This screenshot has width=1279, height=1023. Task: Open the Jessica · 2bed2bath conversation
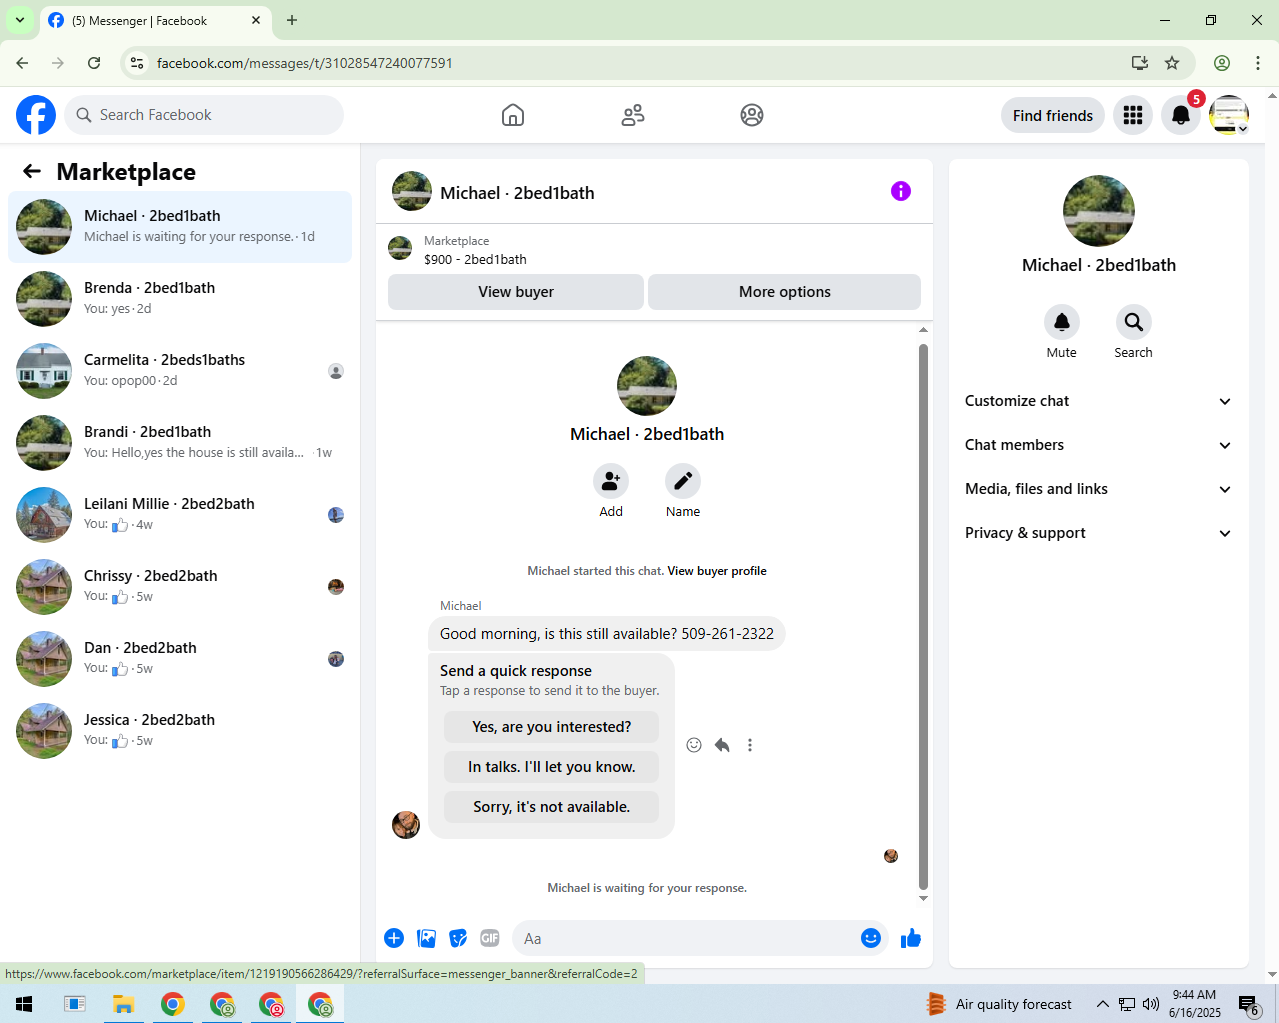pos(180,731)
